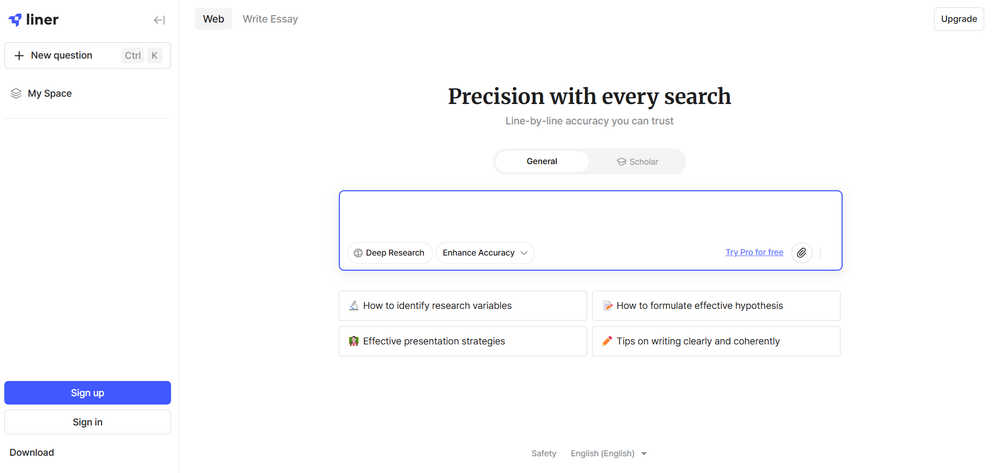This screenshot has height=473, width=1000.
Task: Follow the Try Pro for free link
Action: (754, 253)
